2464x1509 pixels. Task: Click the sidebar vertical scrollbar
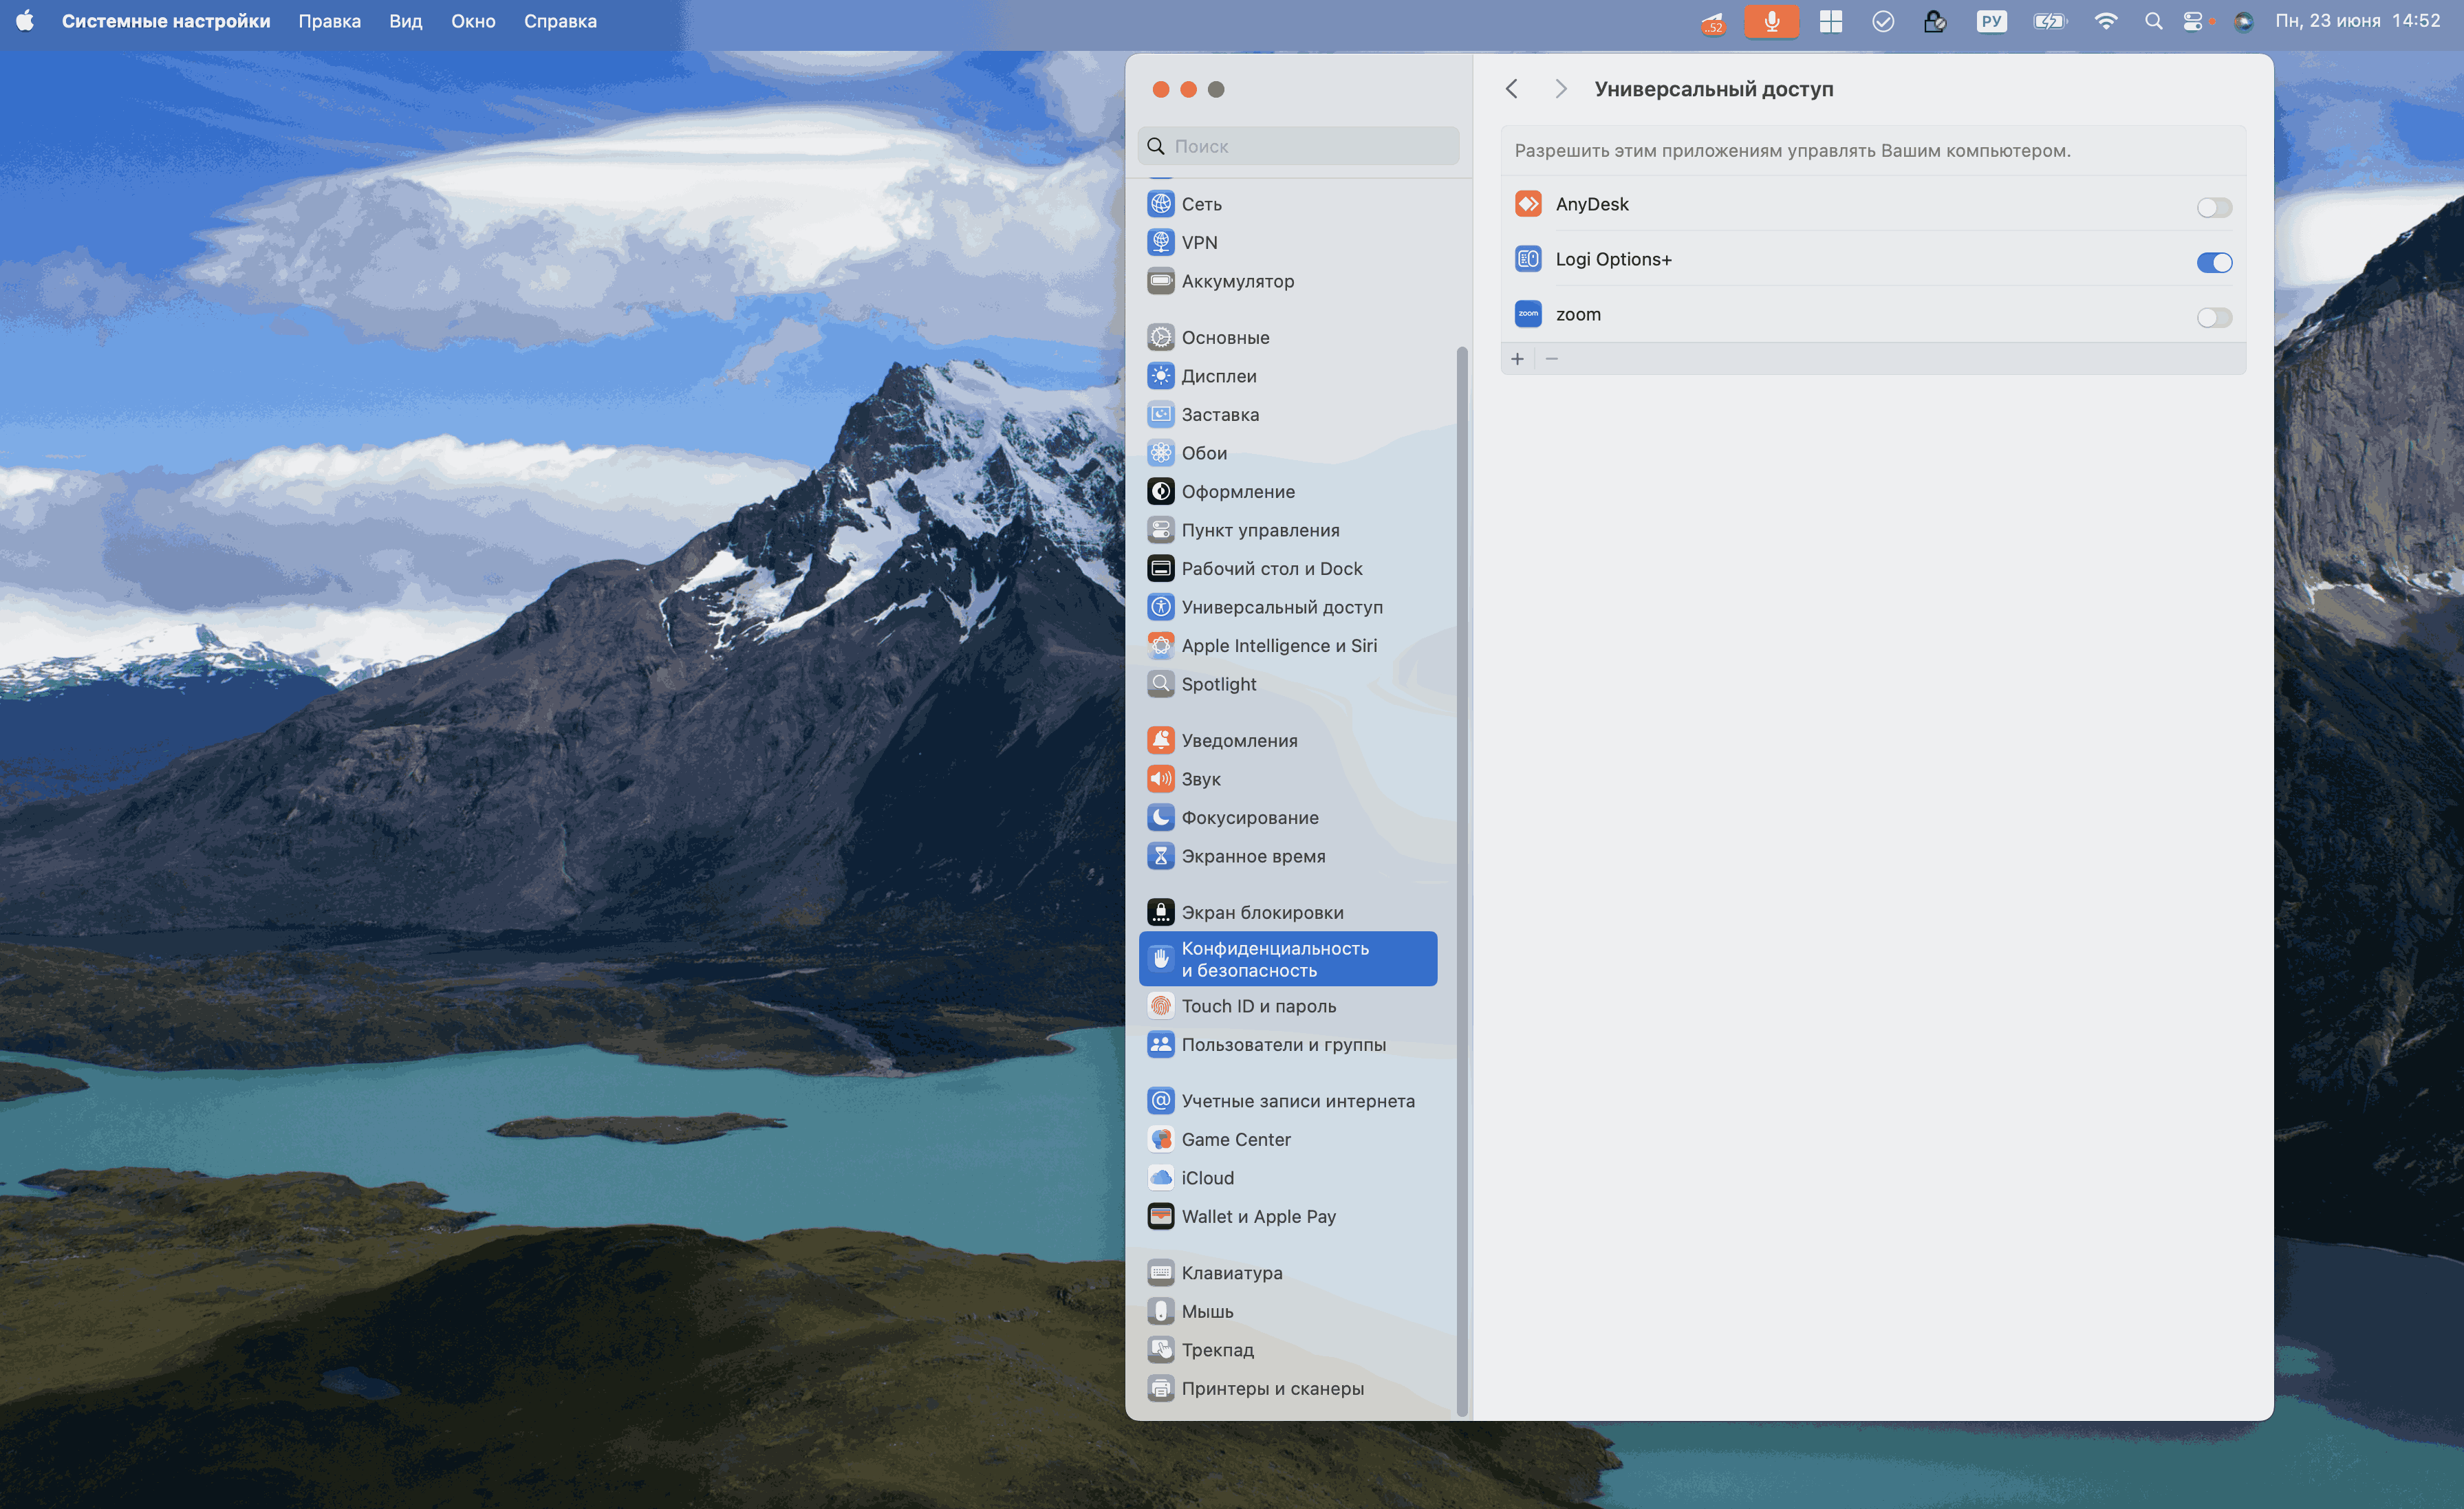coord(1462,880)
